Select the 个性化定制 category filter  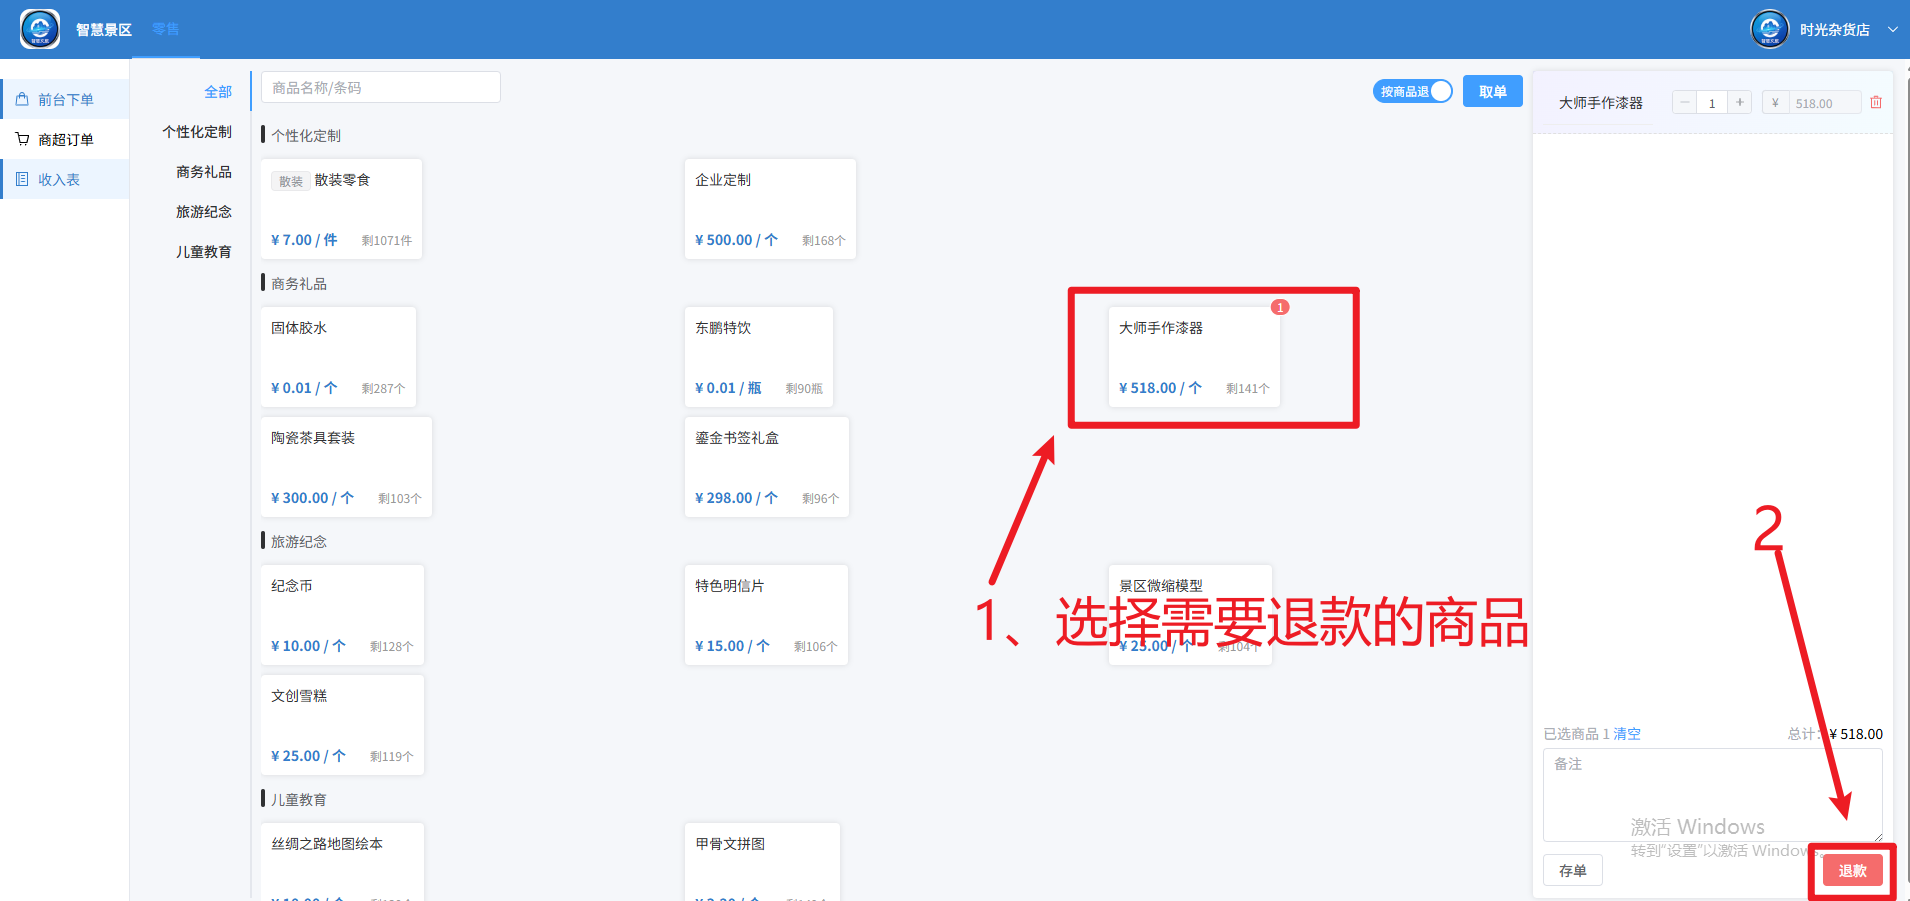[197, 132]
